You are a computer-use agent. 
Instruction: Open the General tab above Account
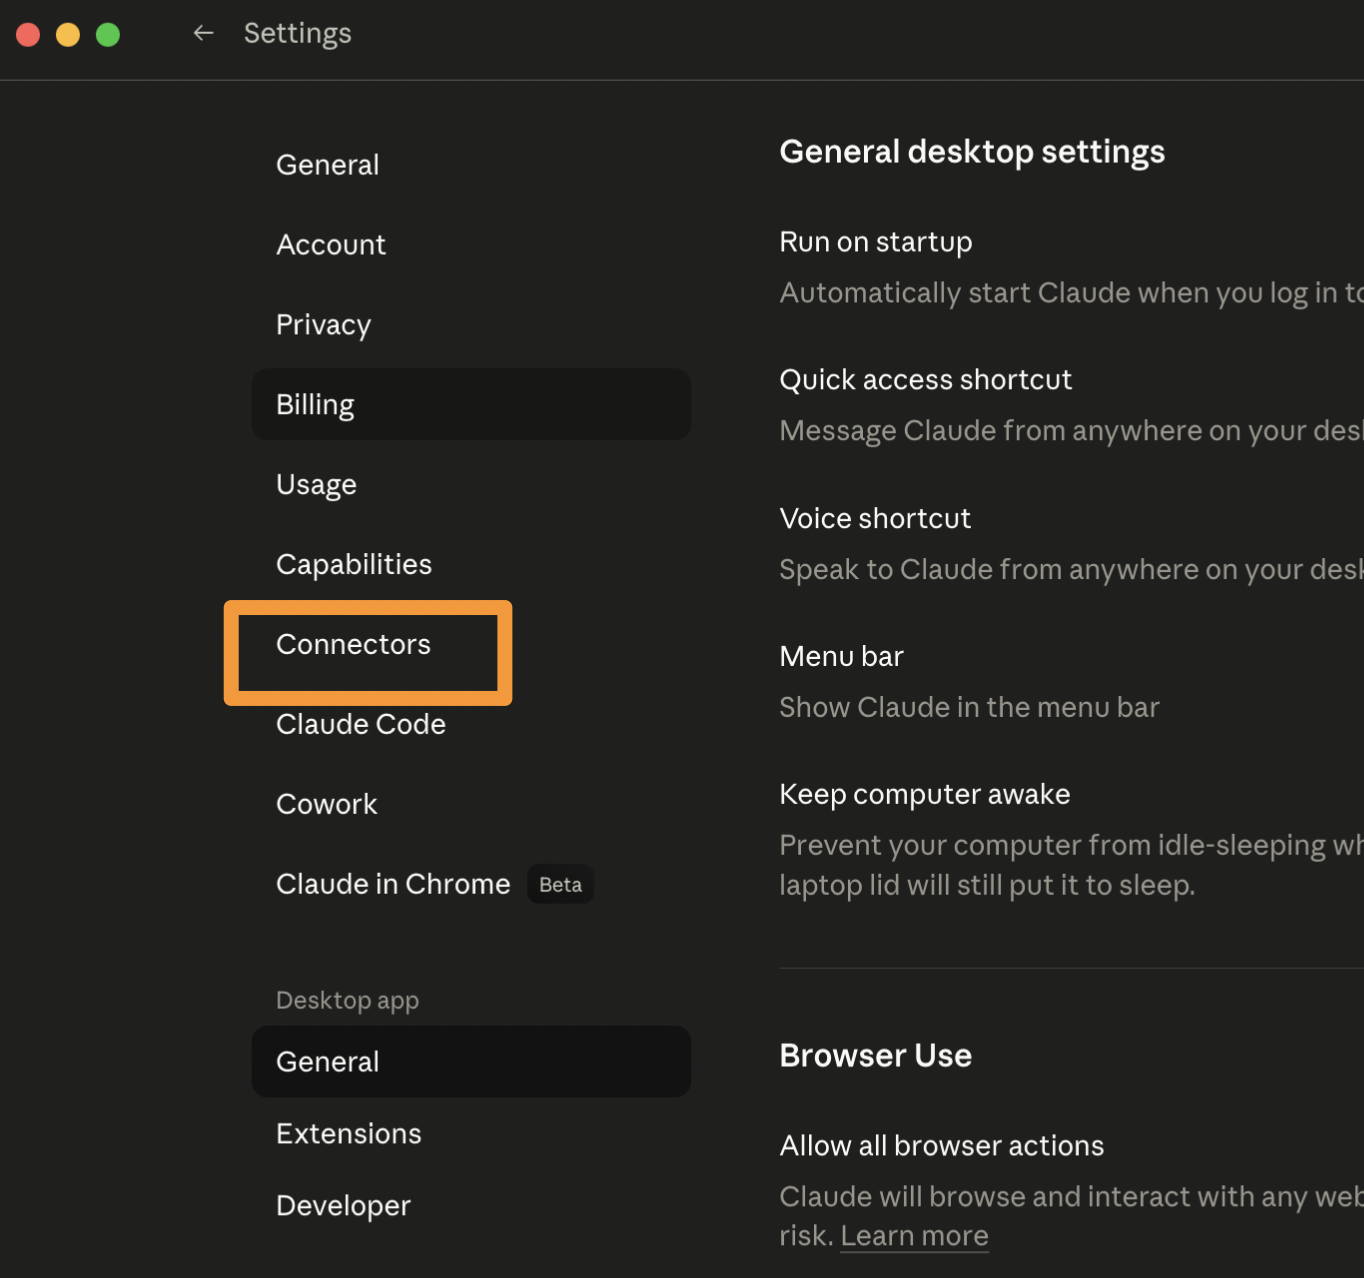pos(471,164)
